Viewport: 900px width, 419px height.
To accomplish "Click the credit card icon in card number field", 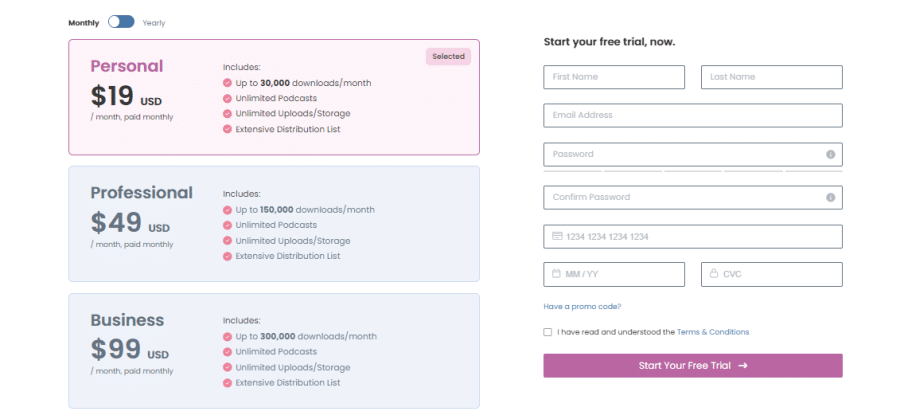I will pyautogui.click(x=557, y=236).
